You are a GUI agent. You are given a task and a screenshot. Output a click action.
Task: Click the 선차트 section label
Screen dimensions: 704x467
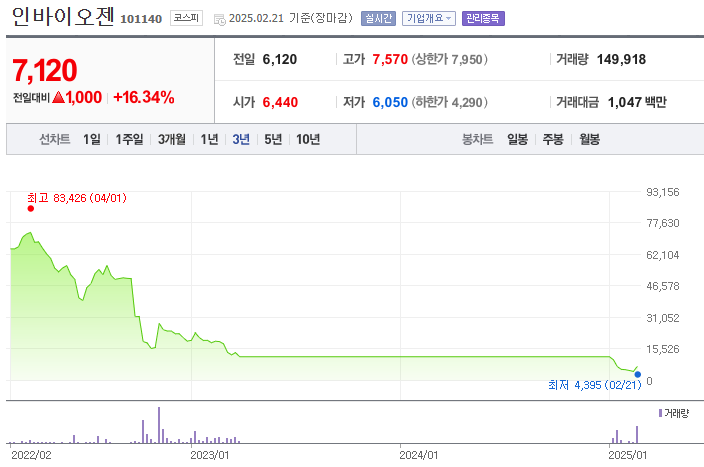[54, 139]
